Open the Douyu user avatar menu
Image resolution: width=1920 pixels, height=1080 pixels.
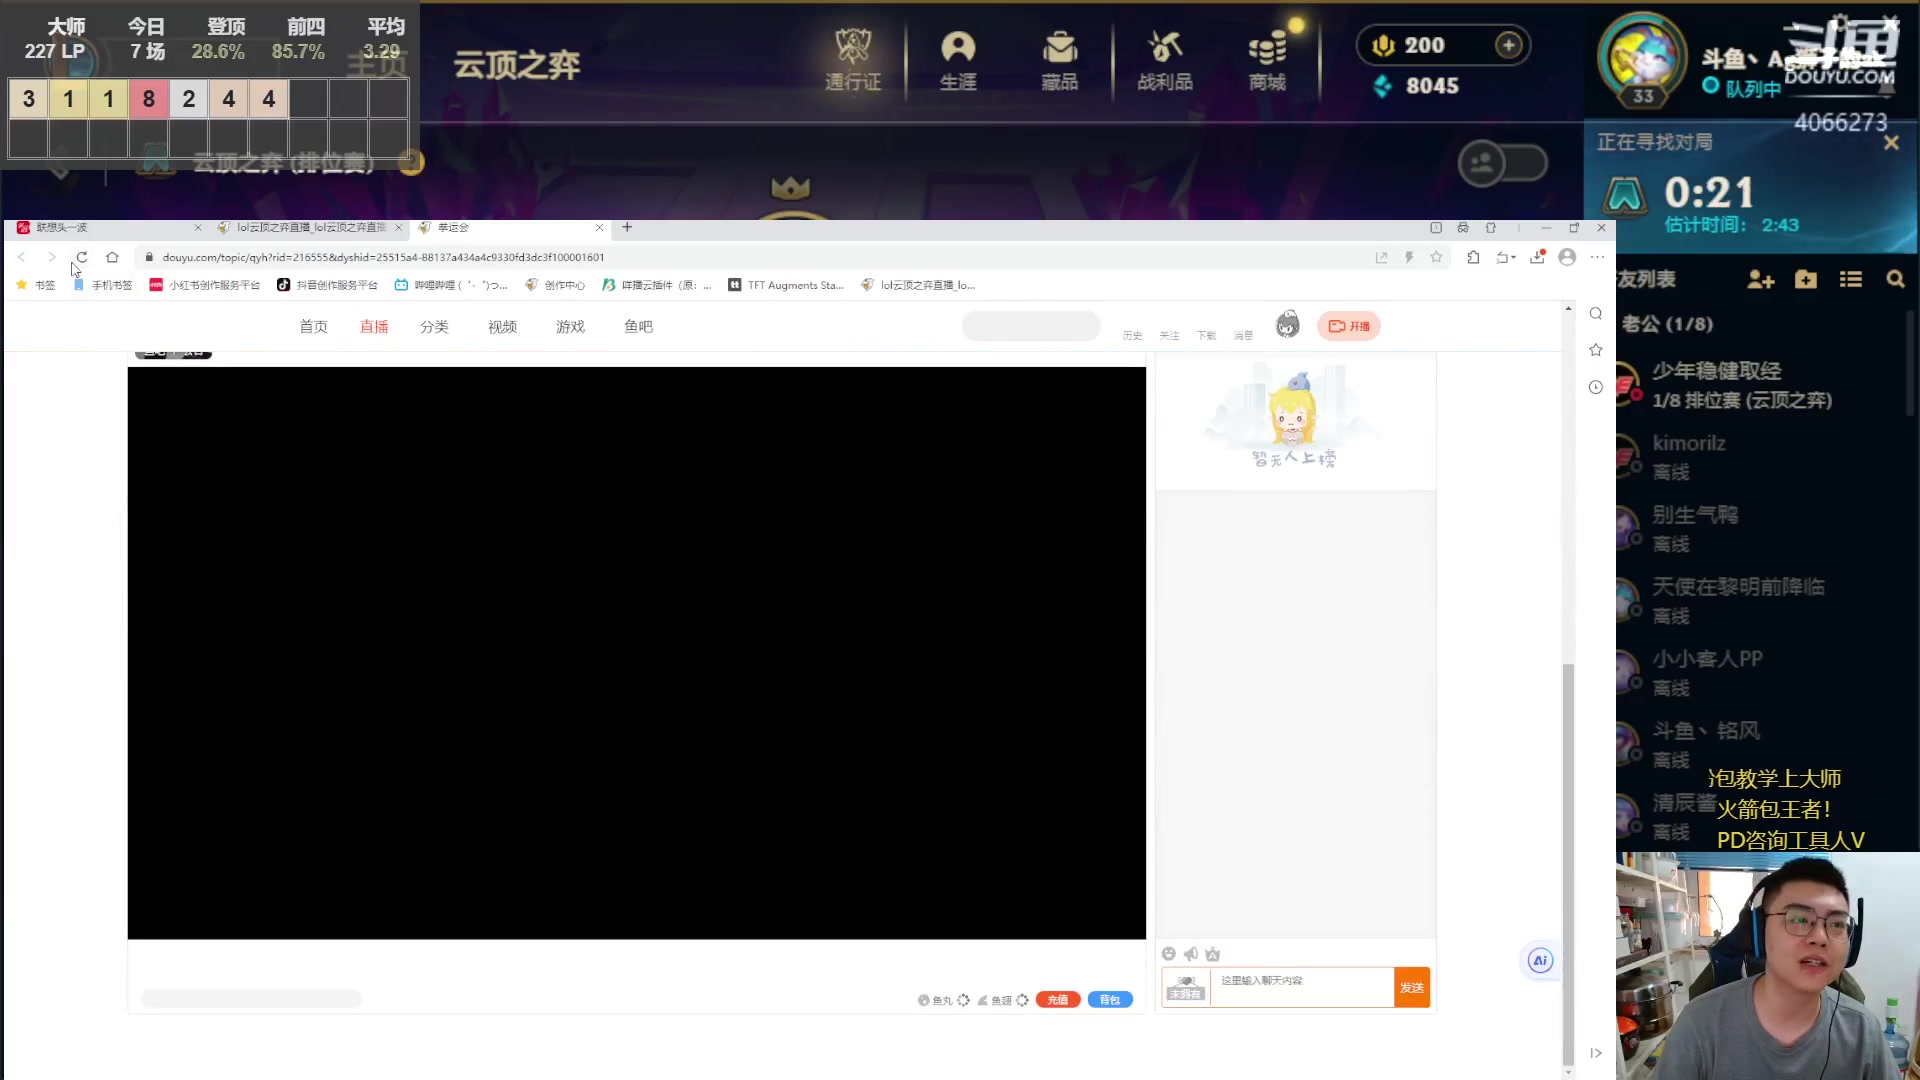[1288, 324]
